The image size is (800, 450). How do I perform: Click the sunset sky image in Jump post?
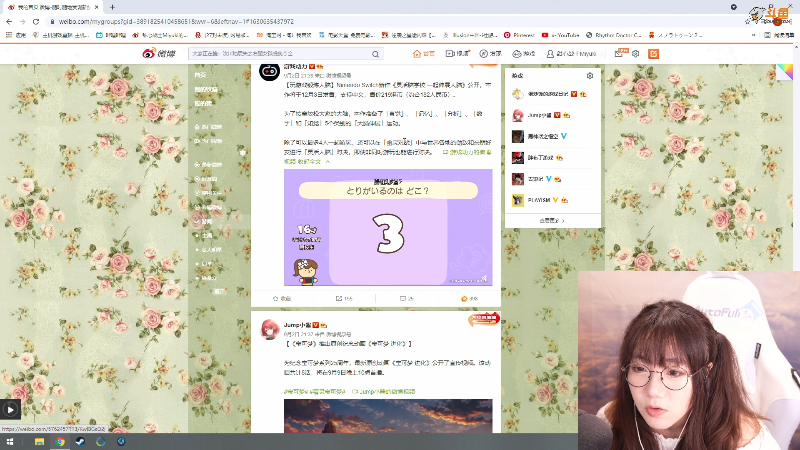[388, 416]
